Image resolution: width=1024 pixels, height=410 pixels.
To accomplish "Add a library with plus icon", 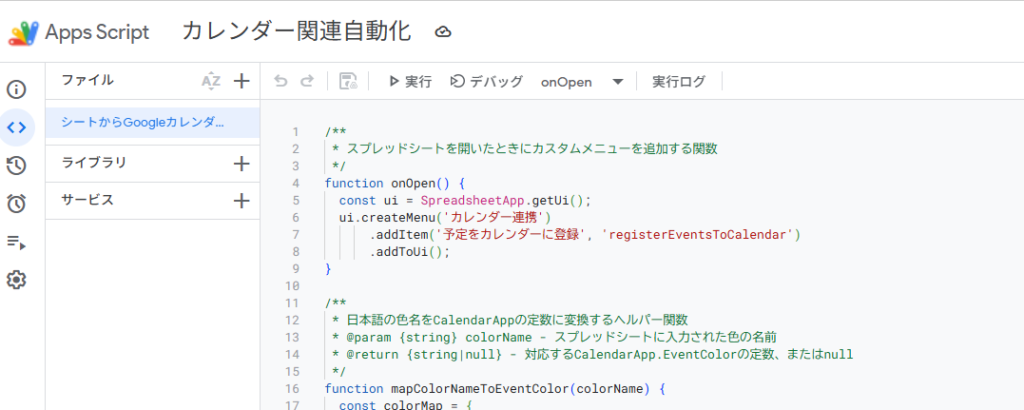I will 241,163.
